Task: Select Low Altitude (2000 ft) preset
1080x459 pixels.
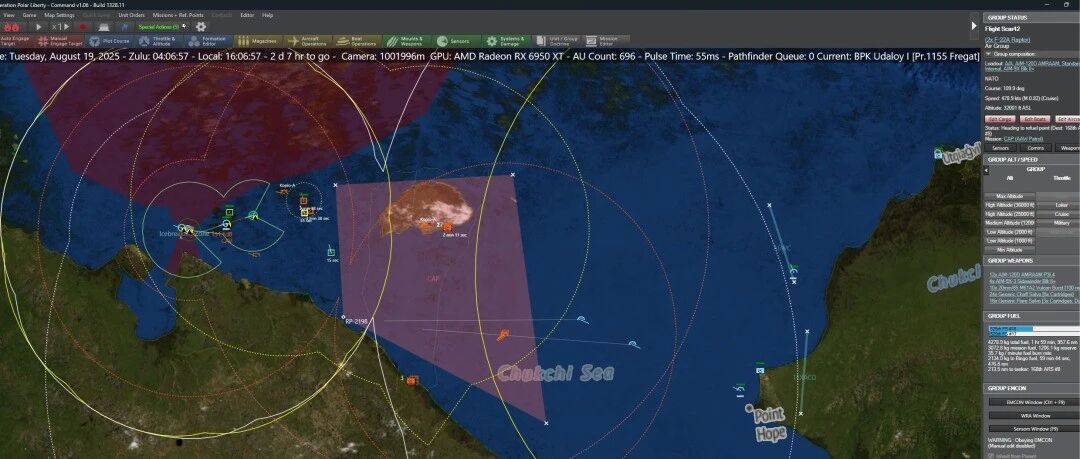Action: (1010, 232)
